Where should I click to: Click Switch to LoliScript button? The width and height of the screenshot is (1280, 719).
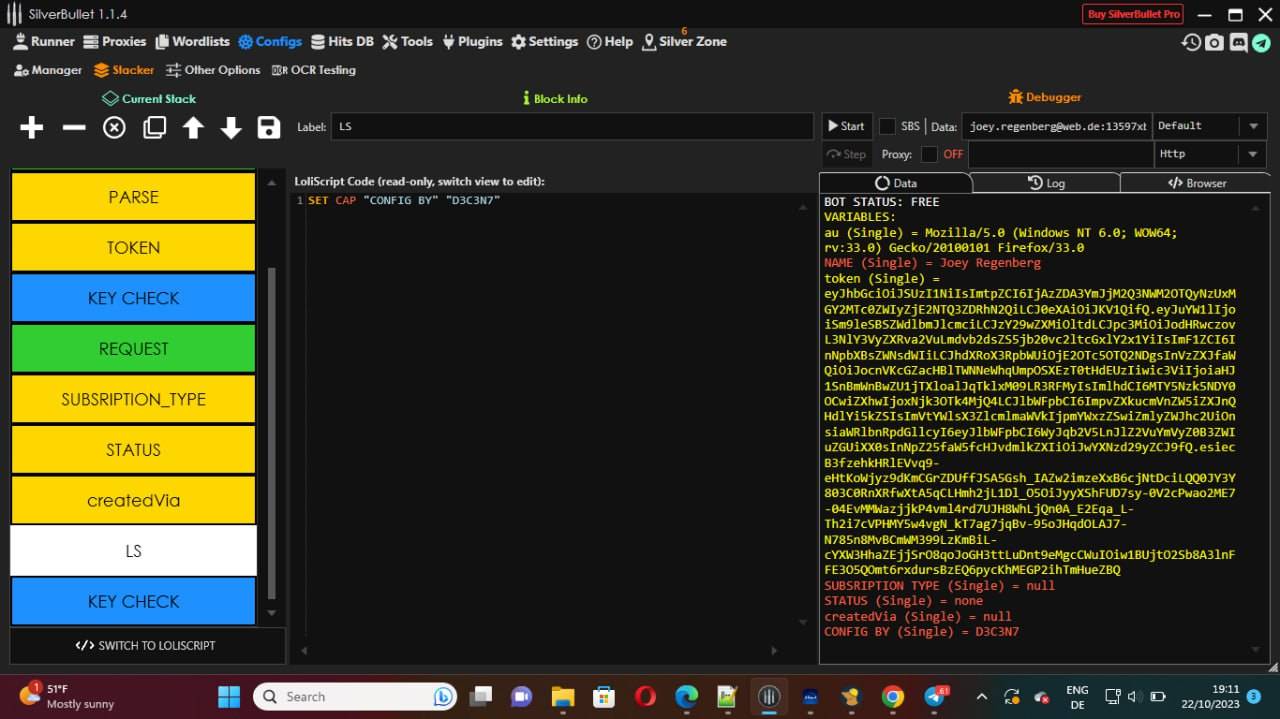[x=146, y=645]
